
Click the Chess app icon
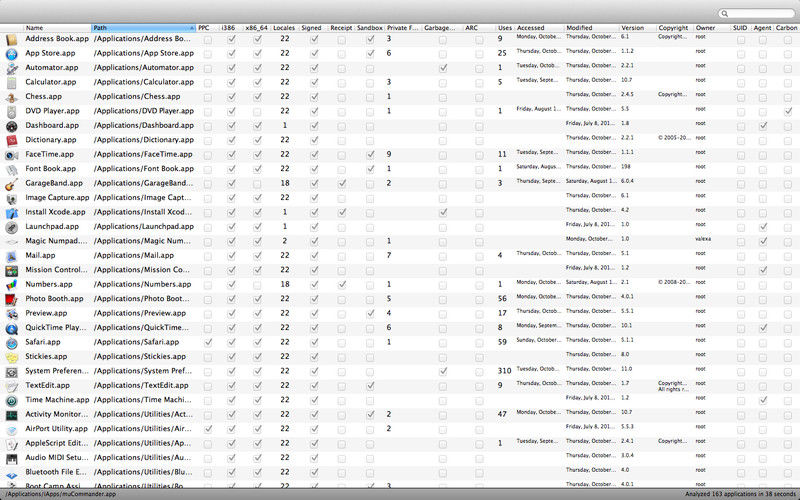click(x=11, y=97)
